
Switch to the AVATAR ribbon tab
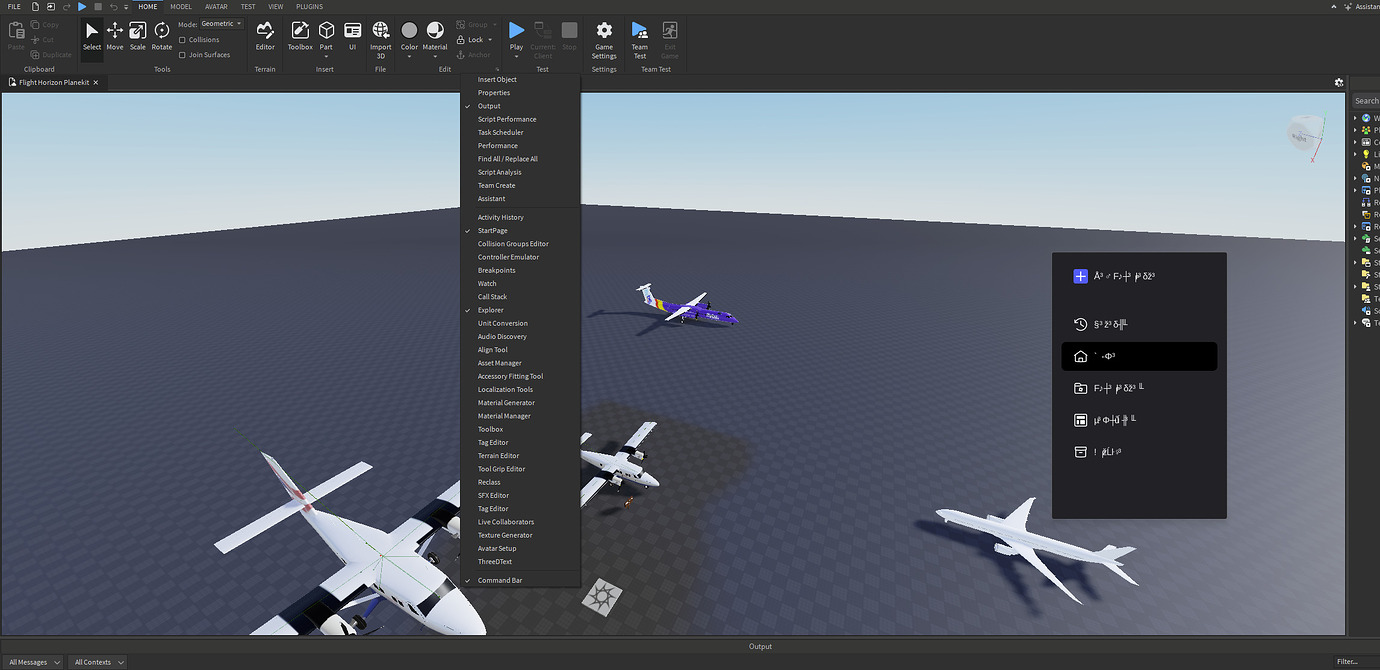(216, 7)
